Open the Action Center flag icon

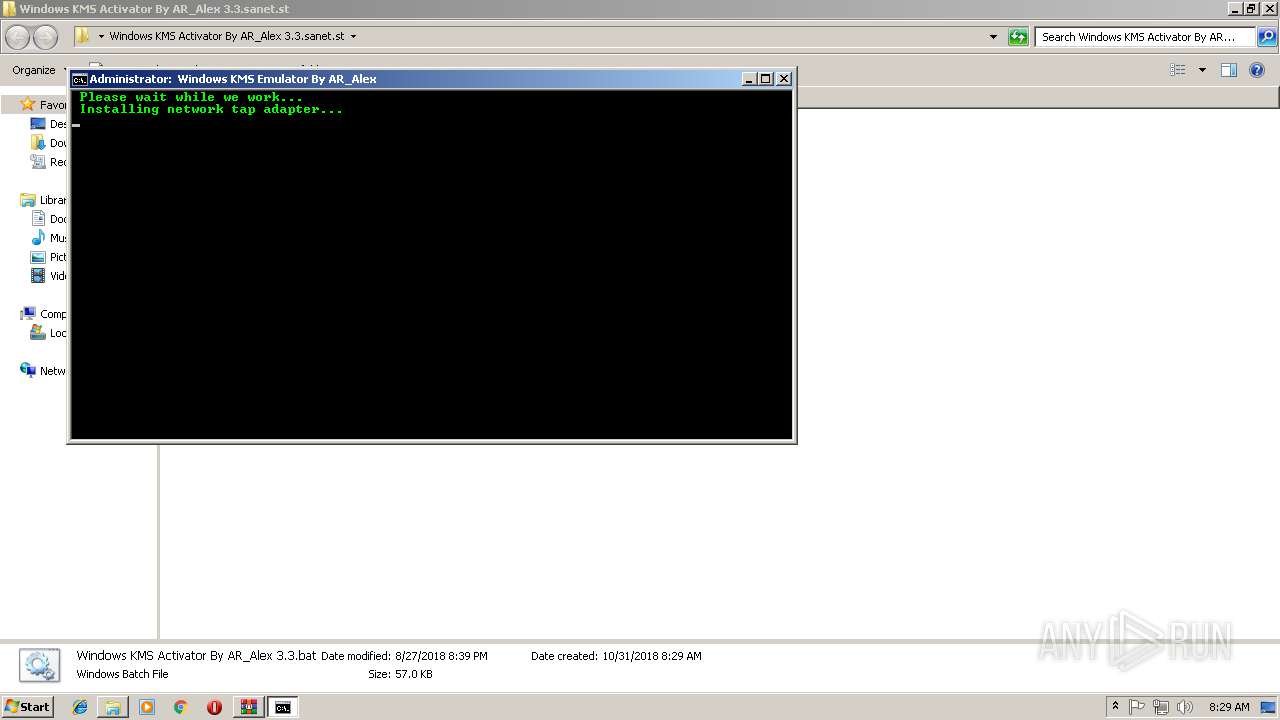[x=1137, y=707]
